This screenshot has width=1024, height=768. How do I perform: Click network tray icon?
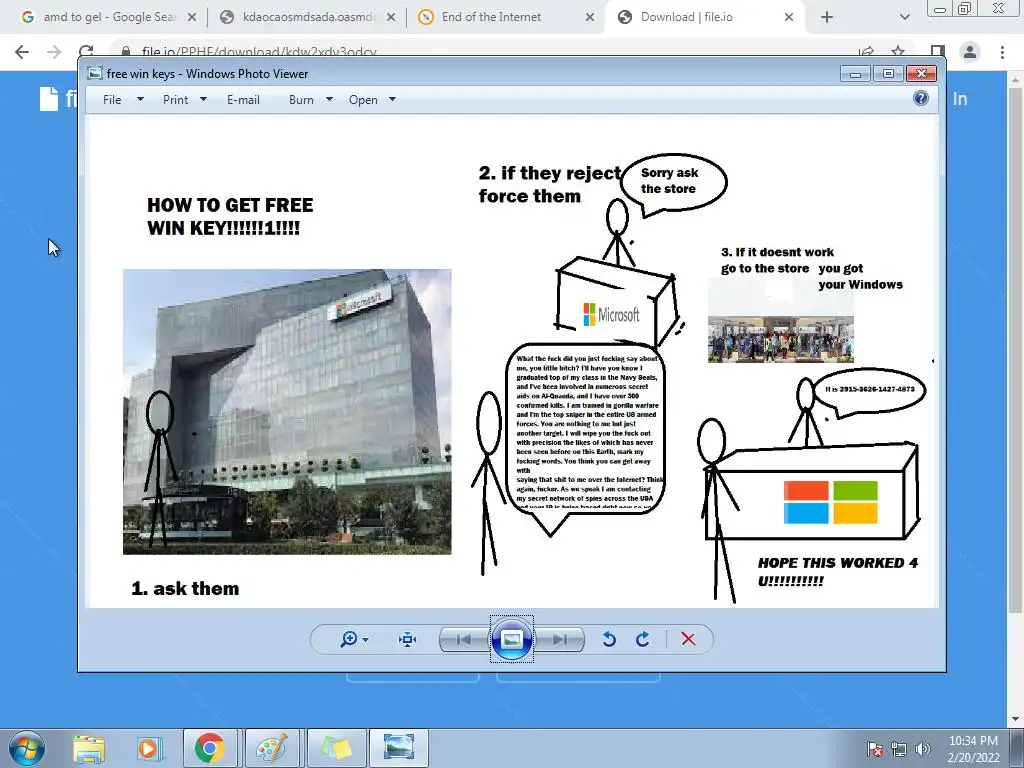coord(899,749)
